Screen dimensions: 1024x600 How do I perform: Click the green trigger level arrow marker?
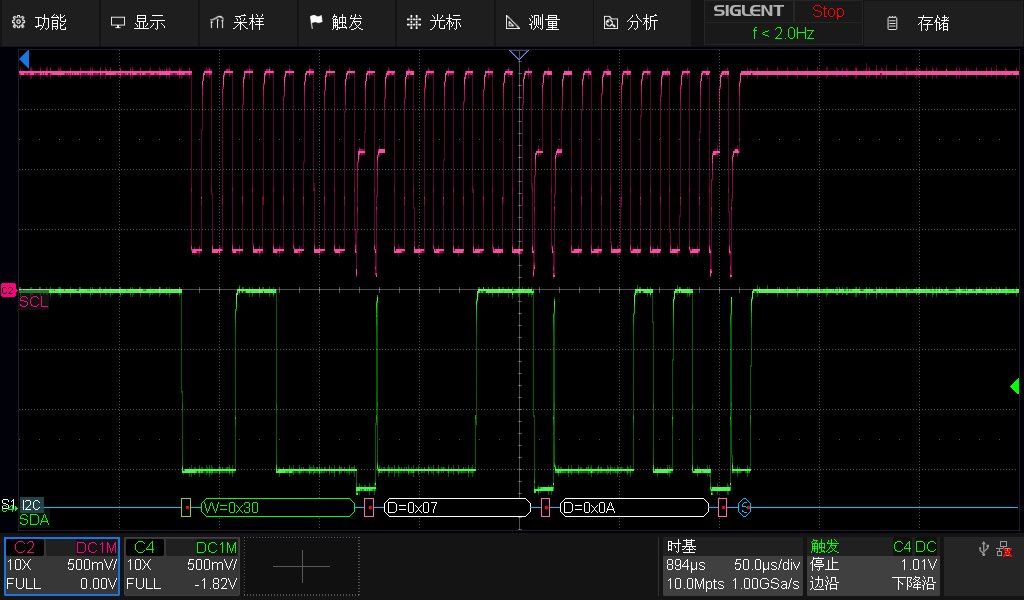point(1014,387)
